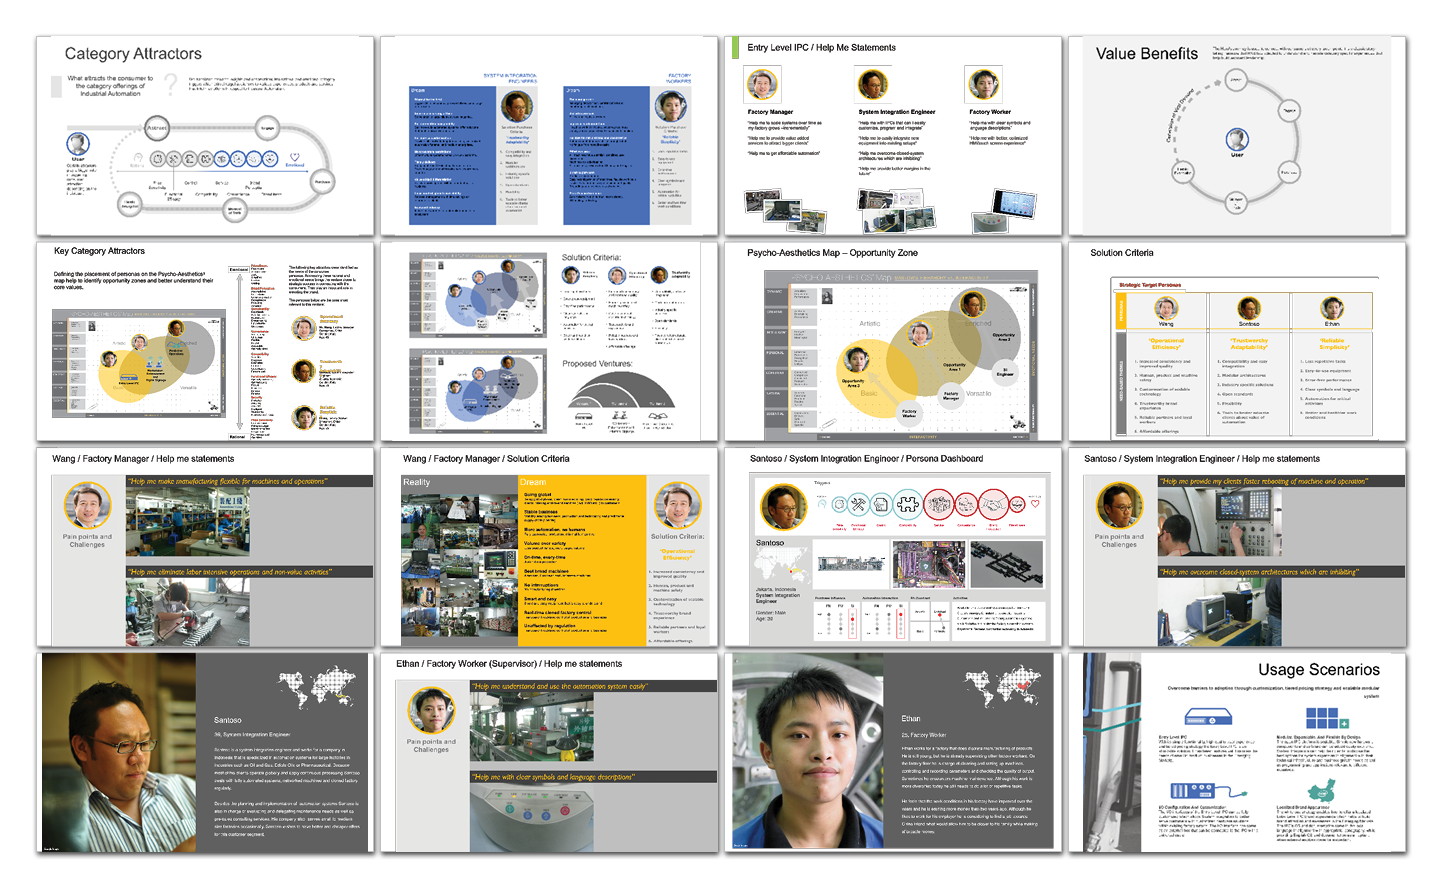The height and width of the screenshot is (888, 1442).
Task: Click the red heart icon in Santoso dashboard
Action: (x=1035, y=504)
